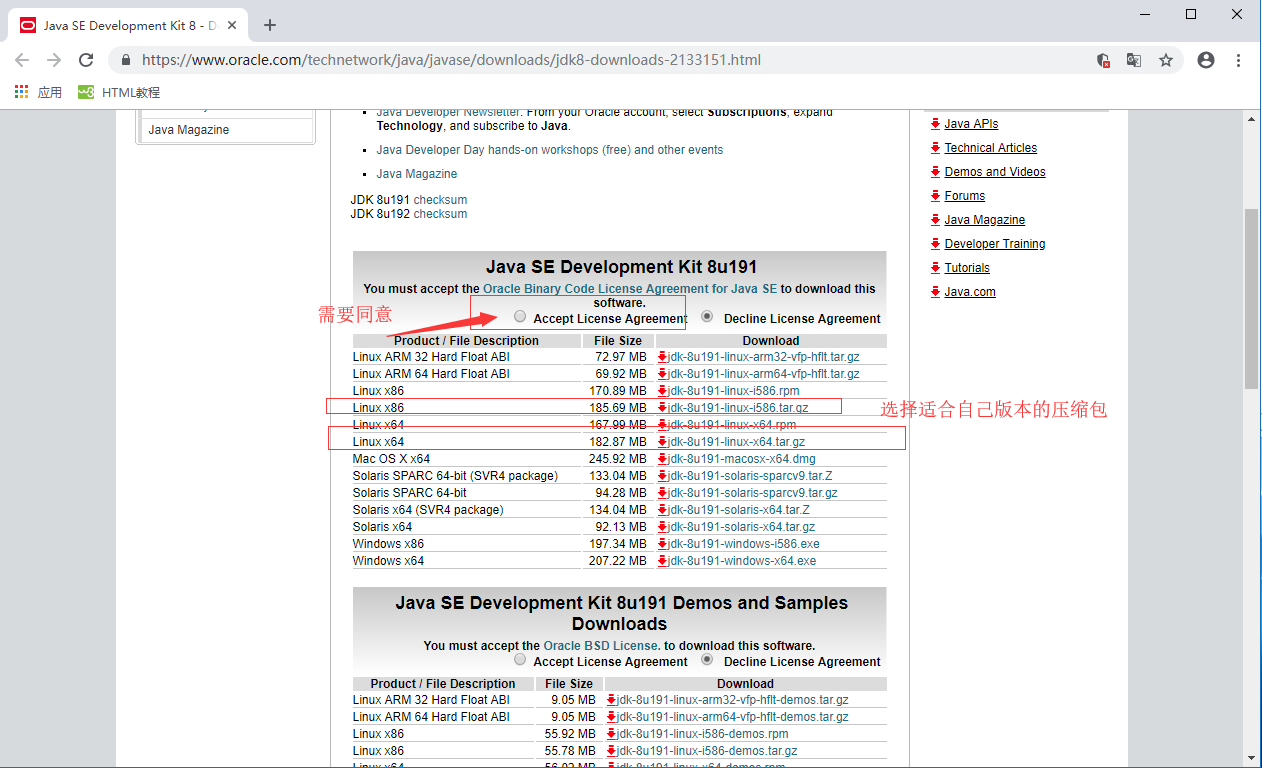Image resolution: width=1262 pixels, height=768 pixels.
Task: Select Decline License Agreement for JDK 8u191
Action: point(707,316)
